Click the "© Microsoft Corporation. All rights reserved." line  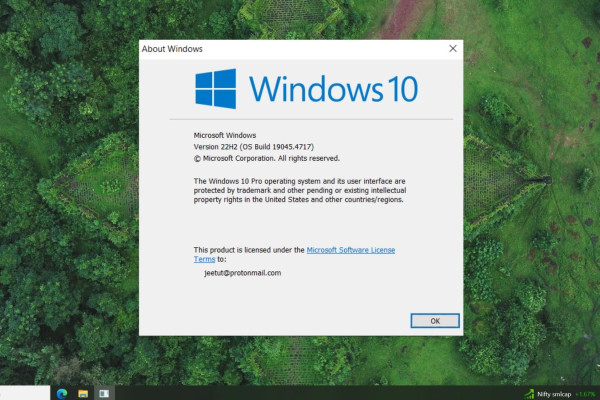[267, 158]
